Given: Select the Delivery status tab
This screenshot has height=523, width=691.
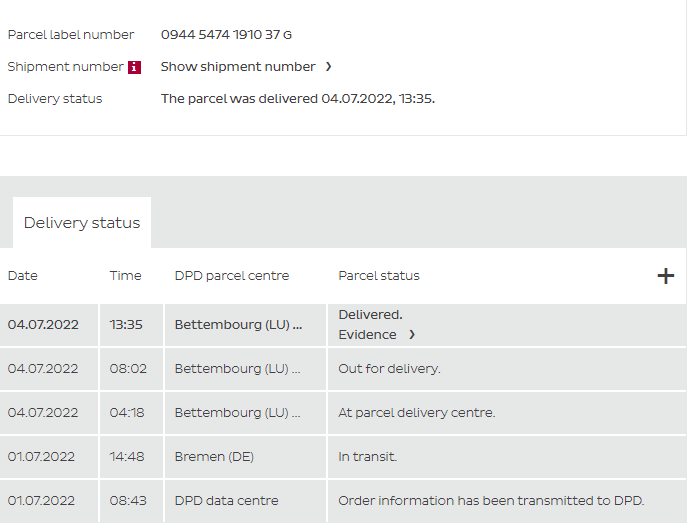Looking at the screenshot, I should 82,223.
